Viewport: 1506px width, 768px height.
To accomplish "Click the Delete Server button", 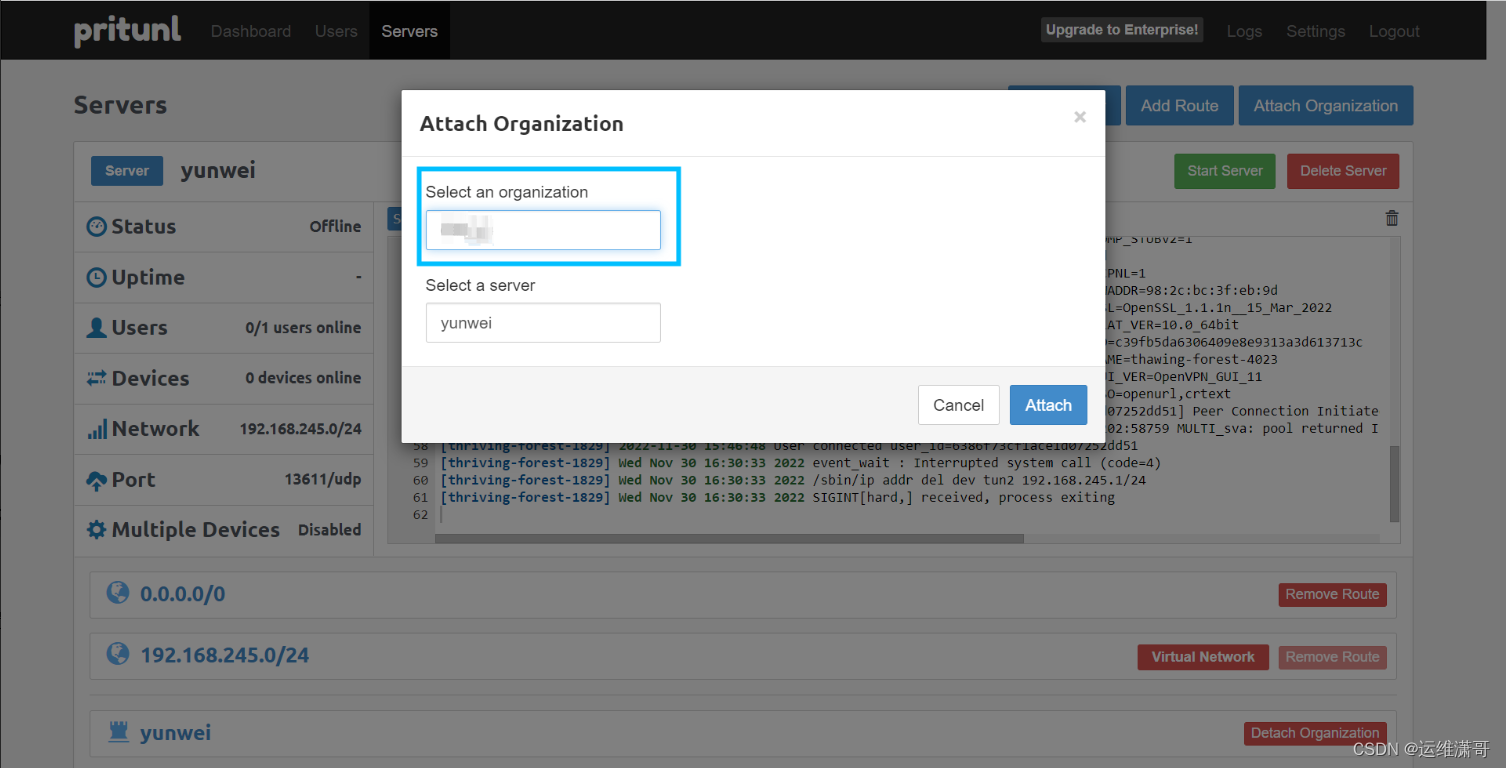I will [1343, 171].
